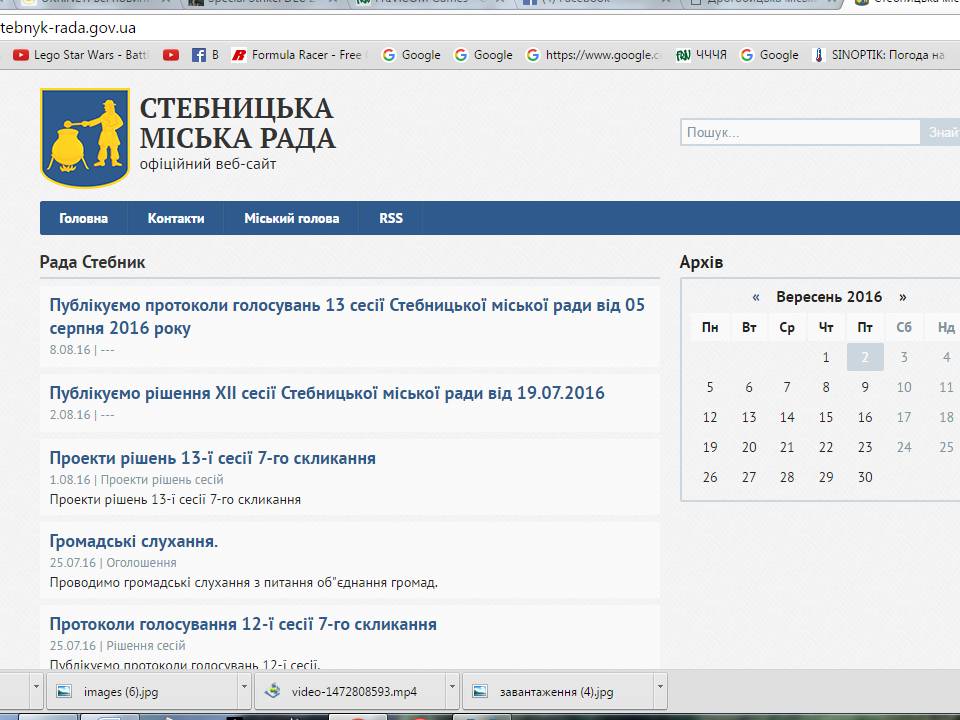Screen dimensions: 960x720
Task: Open the Lego Star Wars YouTube bookmark
Action: [81, 55]
